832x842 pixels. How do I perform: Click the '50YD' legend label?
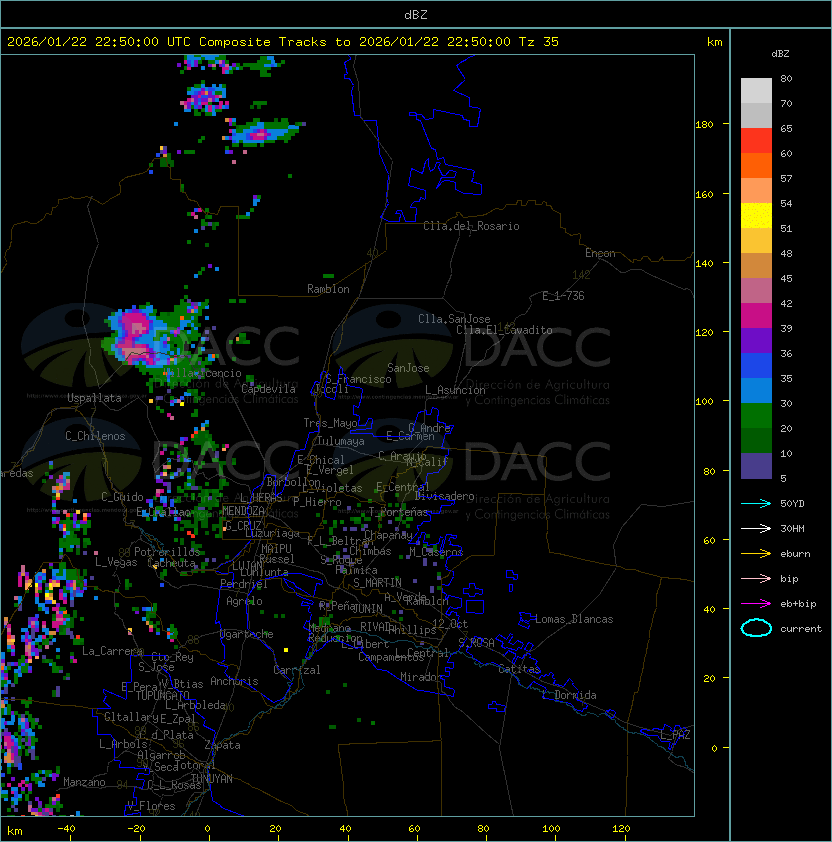click(792, 503)
